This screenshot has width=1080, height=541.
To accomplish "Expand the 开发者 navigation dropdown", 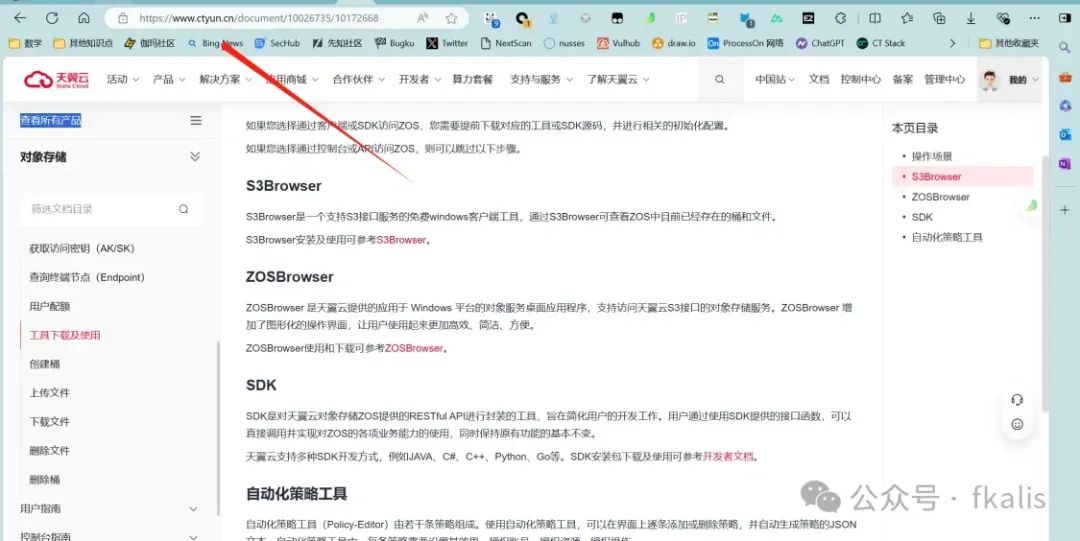I will coord(419,79).
